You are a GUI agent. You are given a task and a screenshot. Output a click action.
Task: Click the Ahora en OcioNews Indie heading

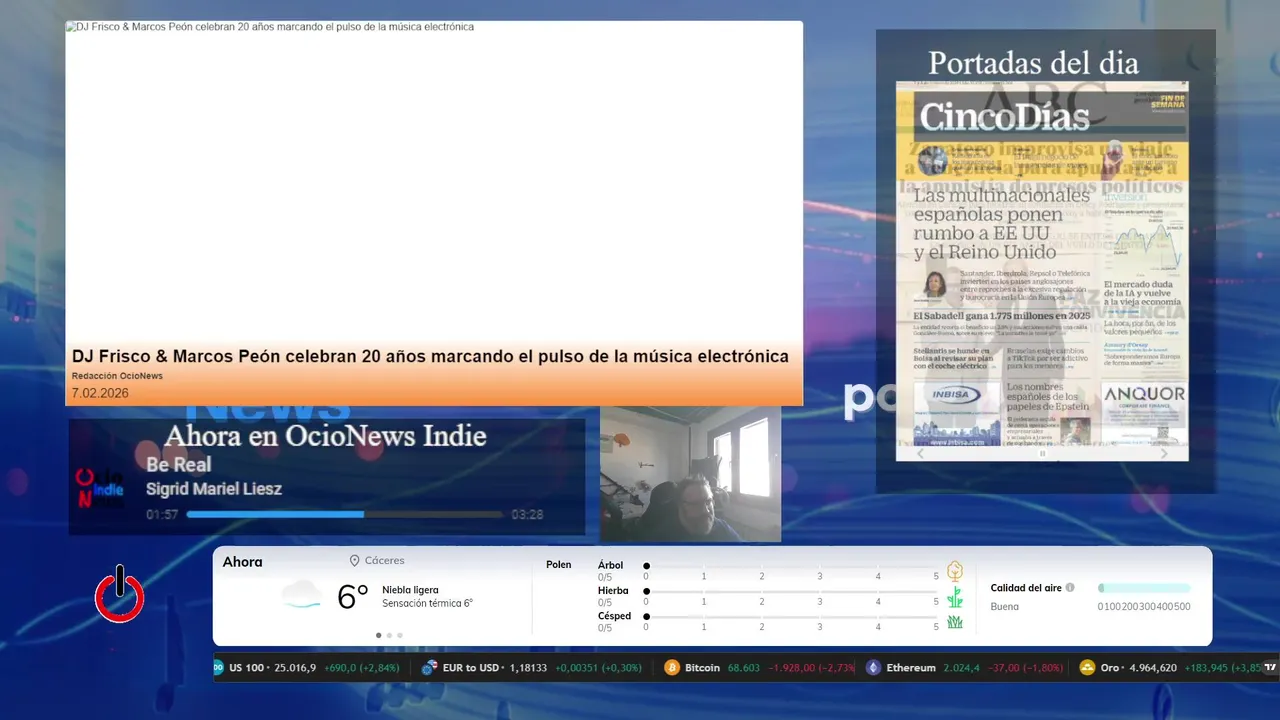[x=326, y=436]
